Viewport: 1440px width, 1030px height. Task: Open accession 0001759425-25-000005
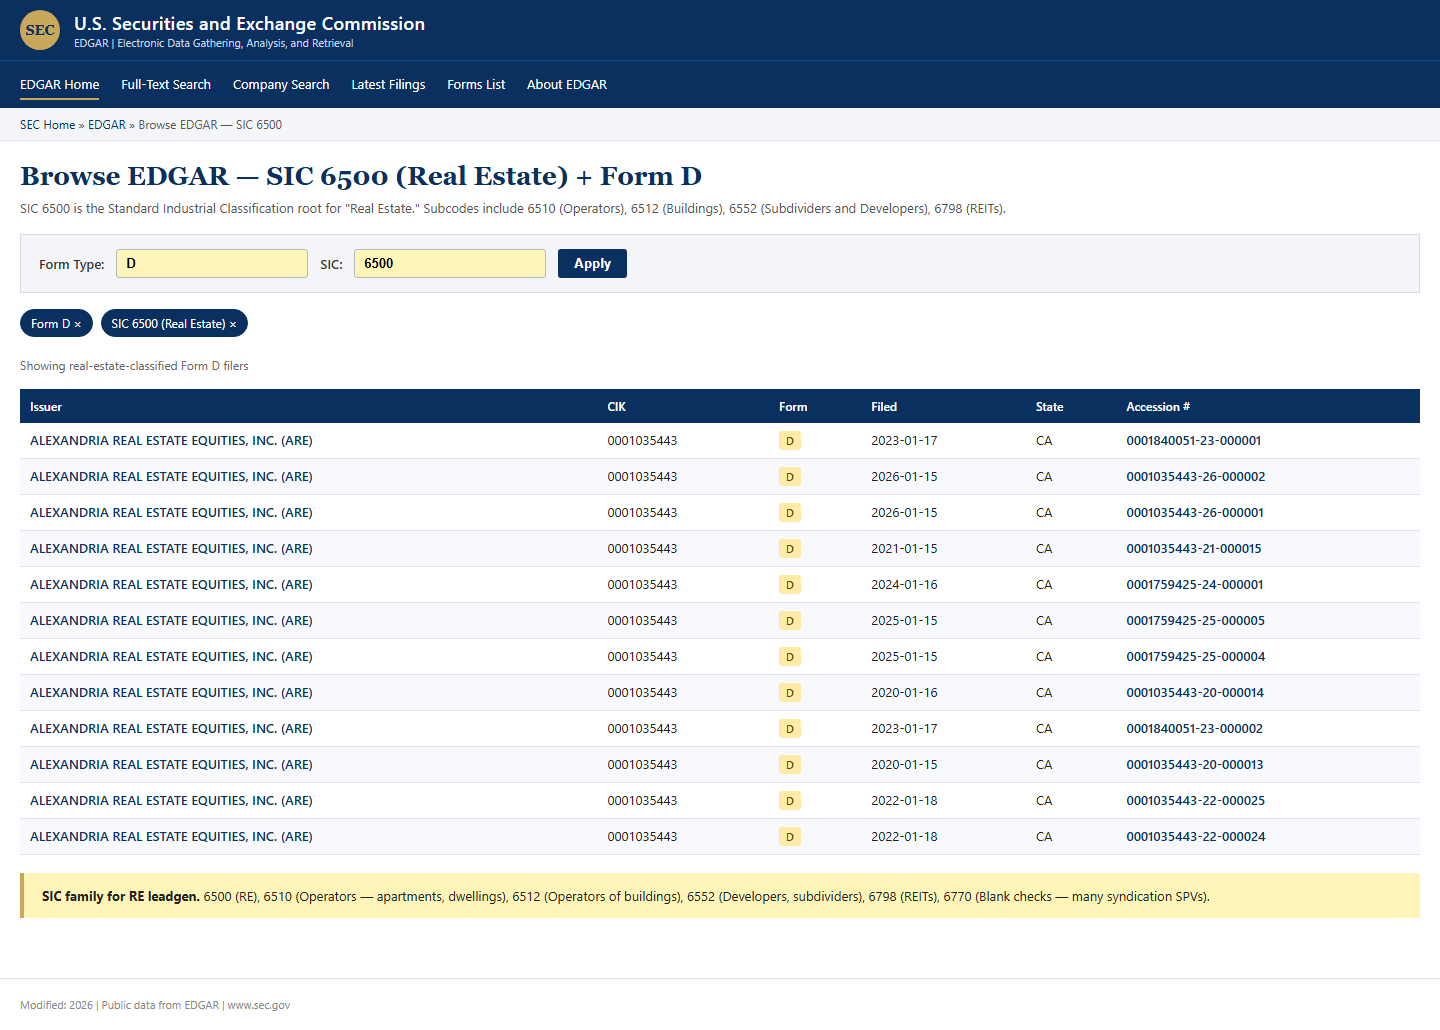(x=1196, y=621)
